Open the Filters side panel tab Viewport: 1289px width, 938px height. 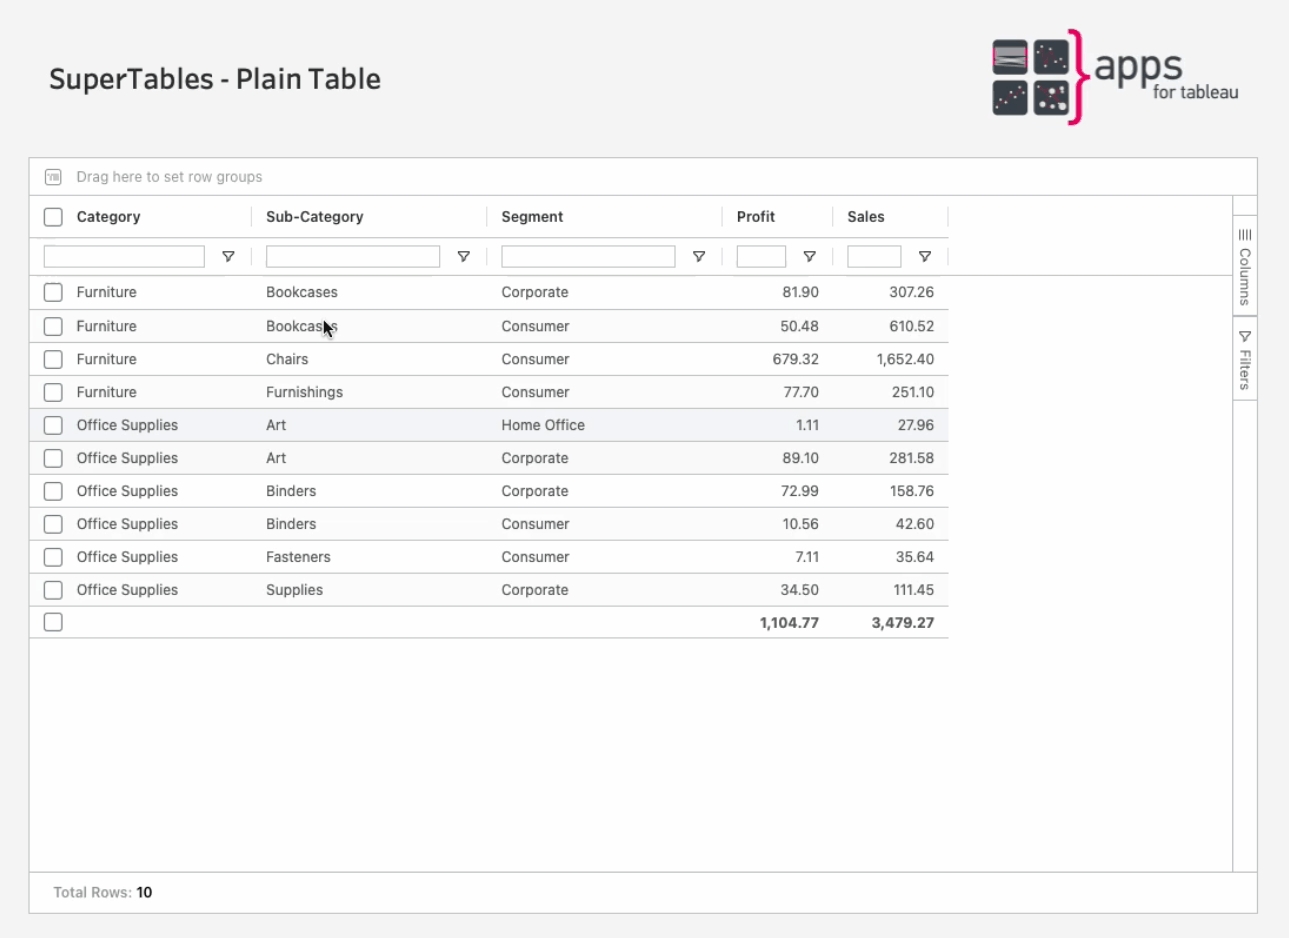(1245, 359)
